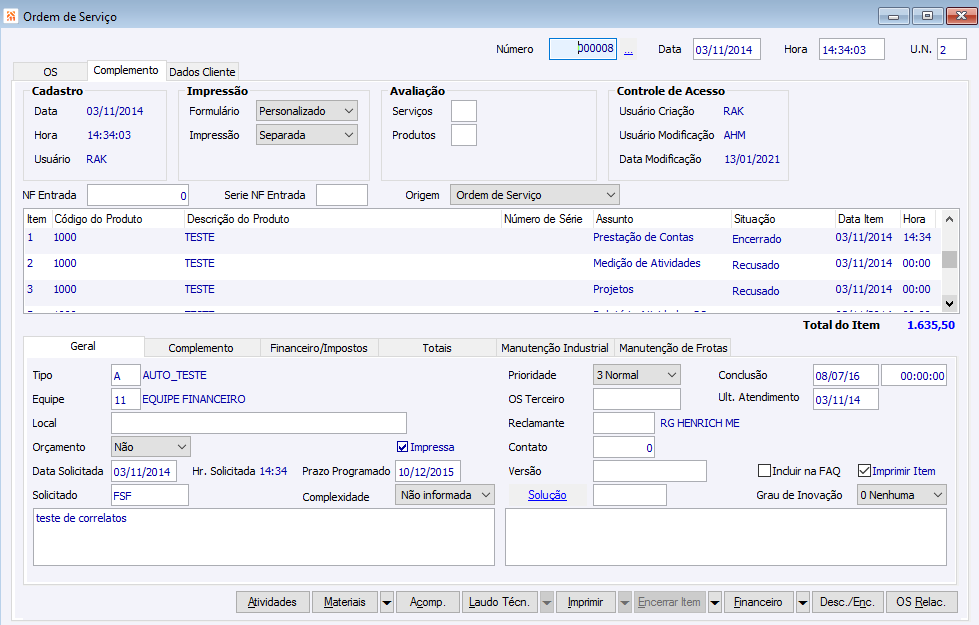
Task: Open the arrow menu beside Materiais
Action: coord(386,602)
